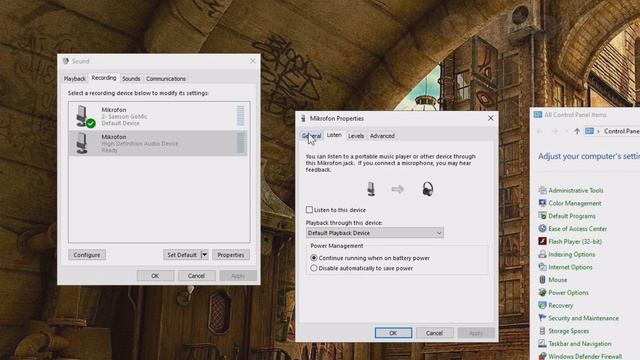Click the Internet Options icon
Image resolution: width=640 pixels, height=360 pixels.
[x=542, y=267]
